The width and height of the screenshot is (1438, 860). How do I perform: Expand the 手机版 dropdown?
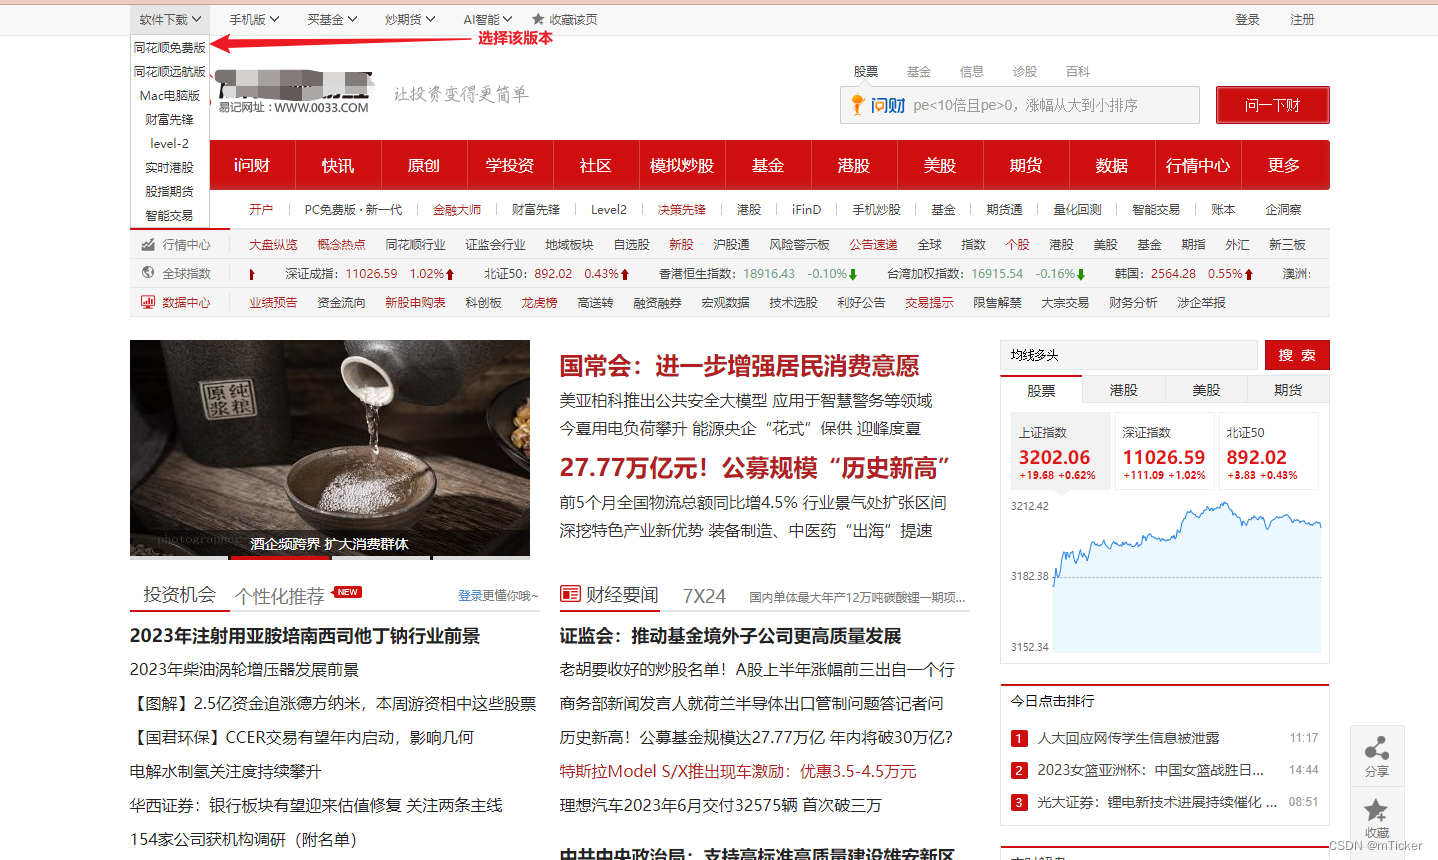254,19
